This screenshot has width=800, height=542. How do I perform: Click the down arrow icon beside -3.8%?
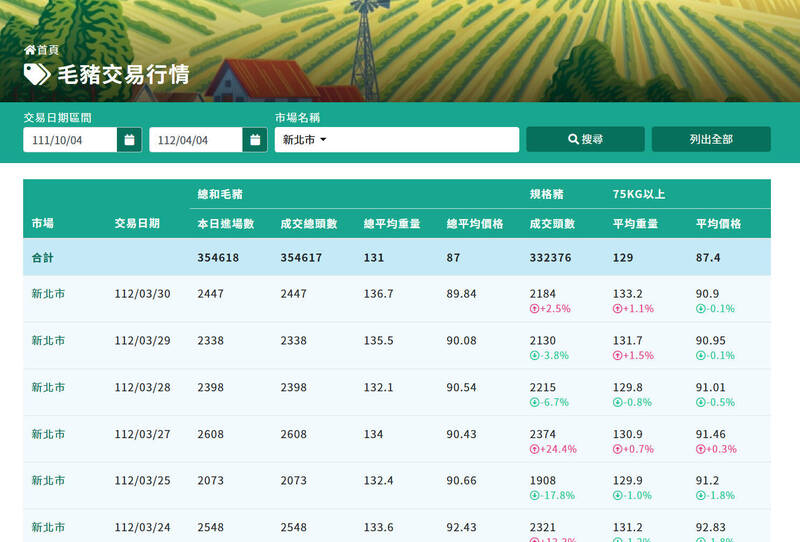(x=535, y=356)
